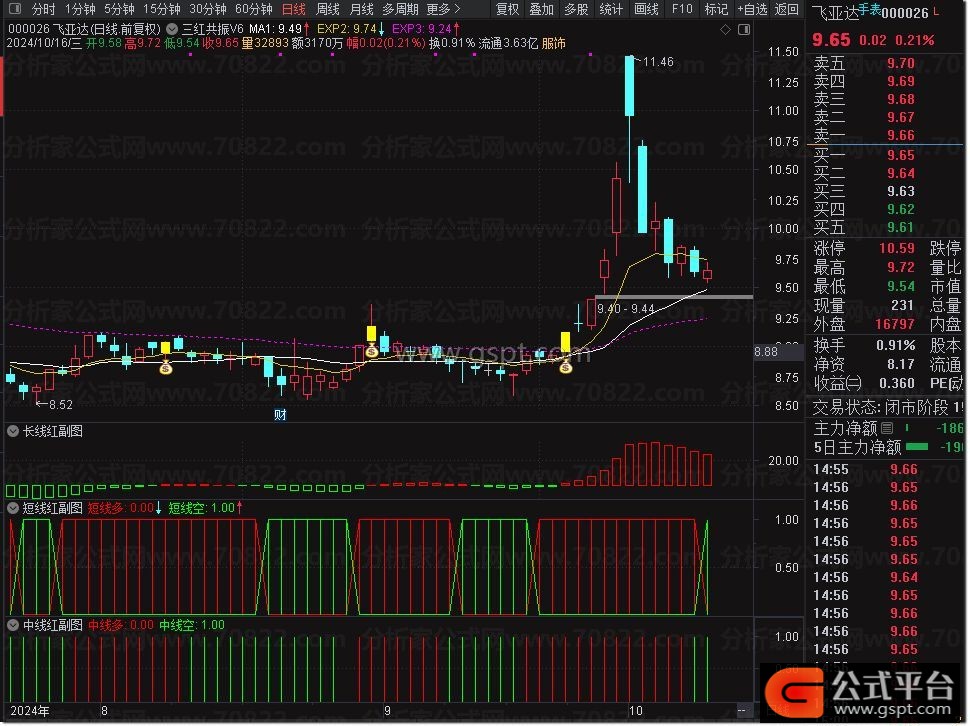Viewport: 970px width, 726px height.
Task: Click the 000026 stock code in the header
Action: [905, 13]
